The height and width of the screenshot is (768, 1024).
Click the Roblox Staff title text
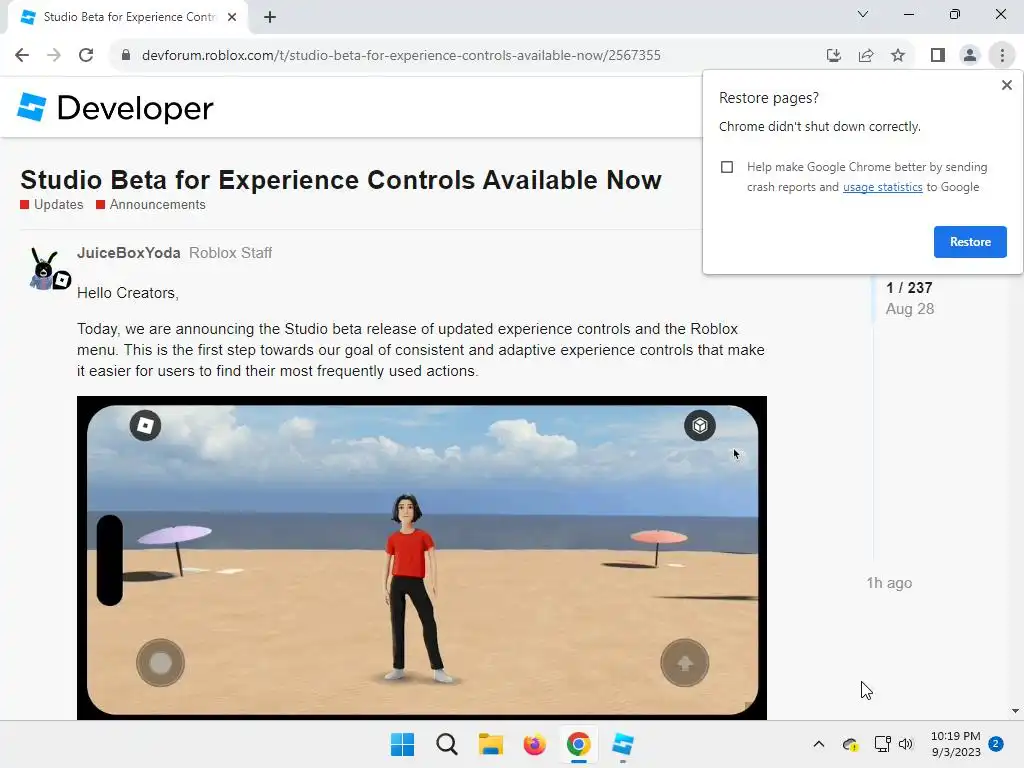231,253
